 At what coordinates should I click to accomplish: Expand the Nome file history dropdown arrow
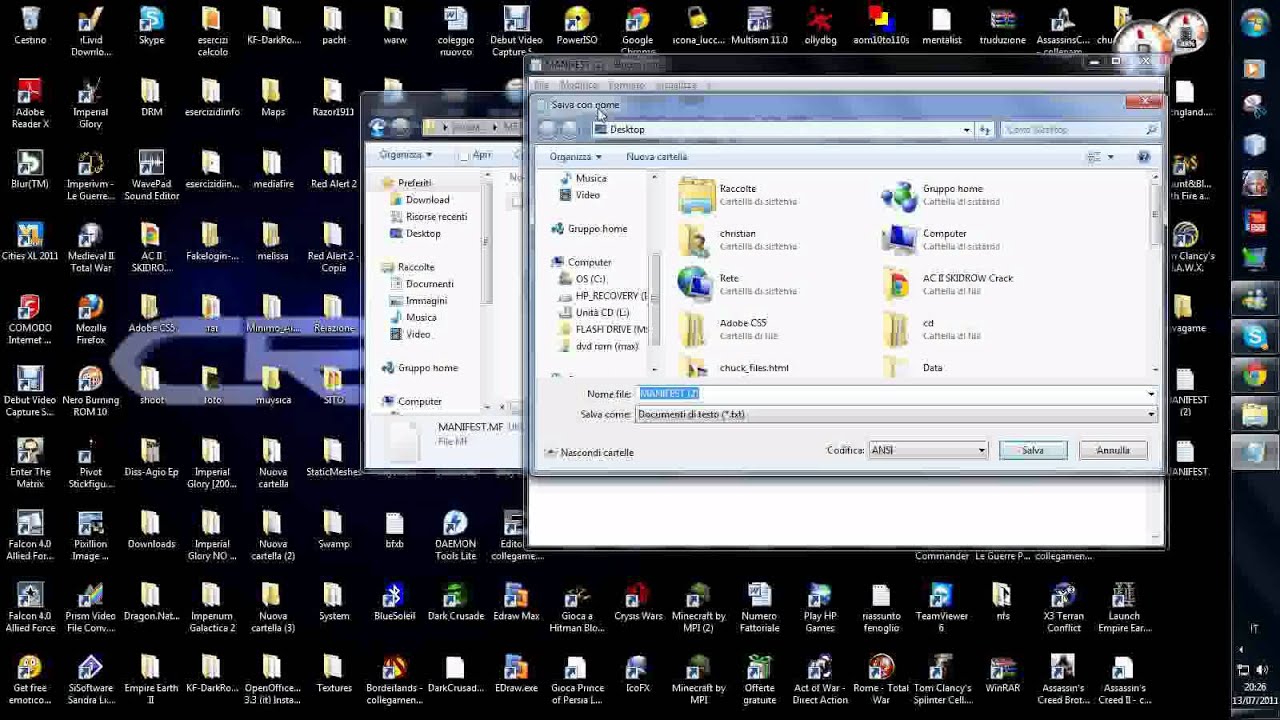[x=1150, y=394]
